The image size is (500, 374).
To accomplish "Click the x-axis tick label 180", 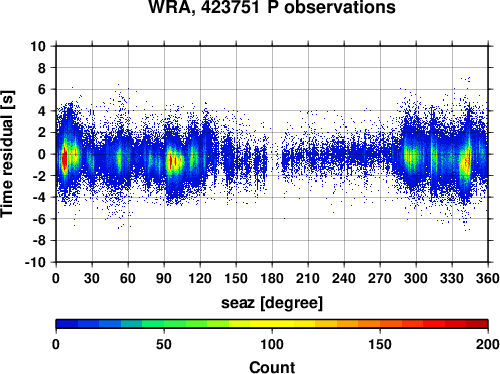I will [272, 278].
